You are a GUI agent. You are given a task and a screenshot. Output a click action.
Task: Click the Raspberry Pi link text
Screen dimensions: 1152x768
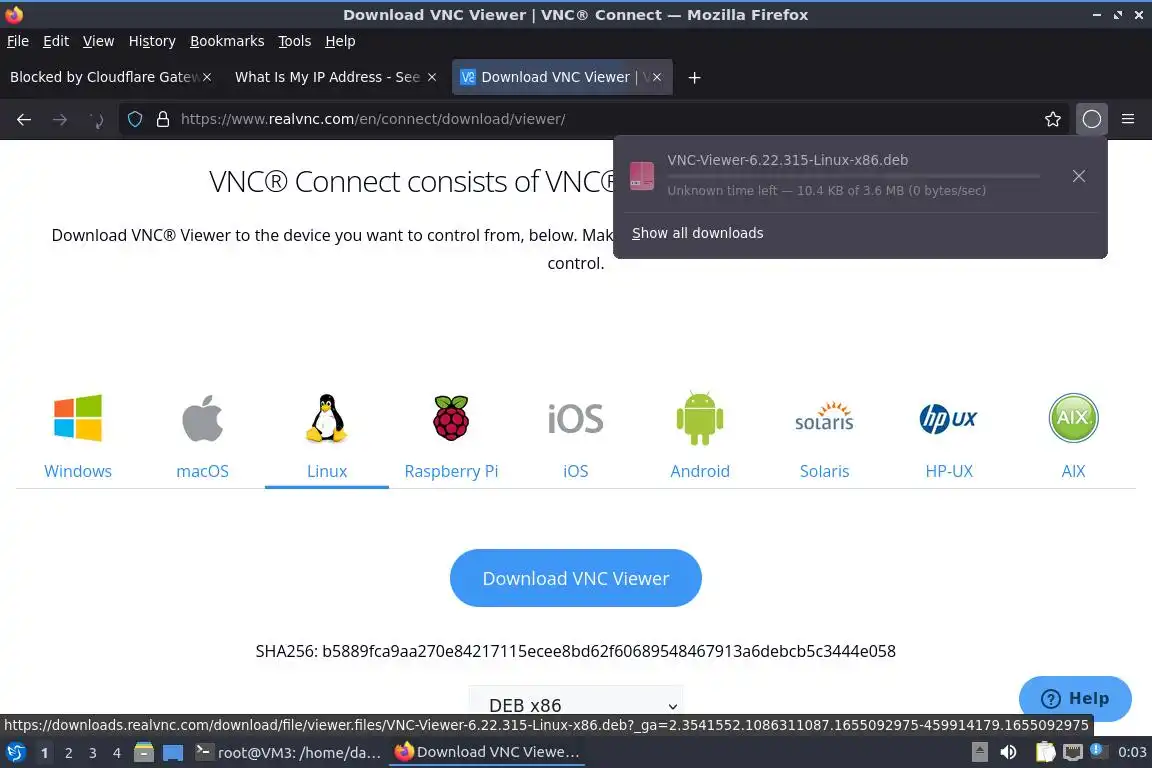(451, 471)
